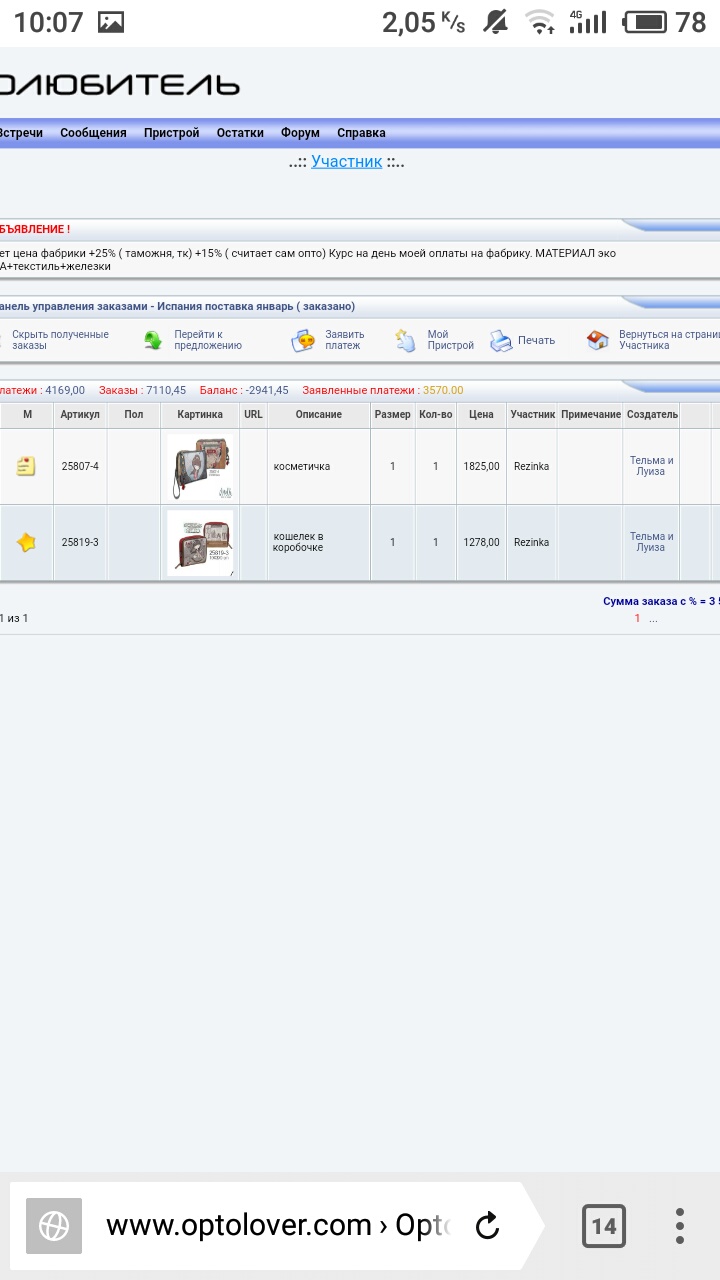This screenshot has height=1280, width=720.
Task: Click the gold star icon for item 25819-3
Action: pos(26,542)
